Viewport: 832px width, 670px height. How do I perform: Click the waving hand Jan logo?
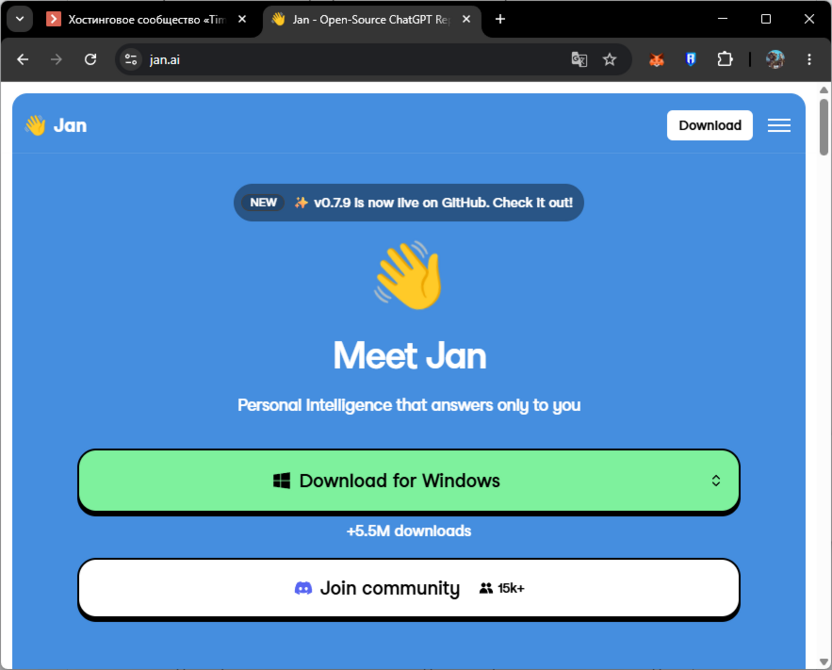36,125
